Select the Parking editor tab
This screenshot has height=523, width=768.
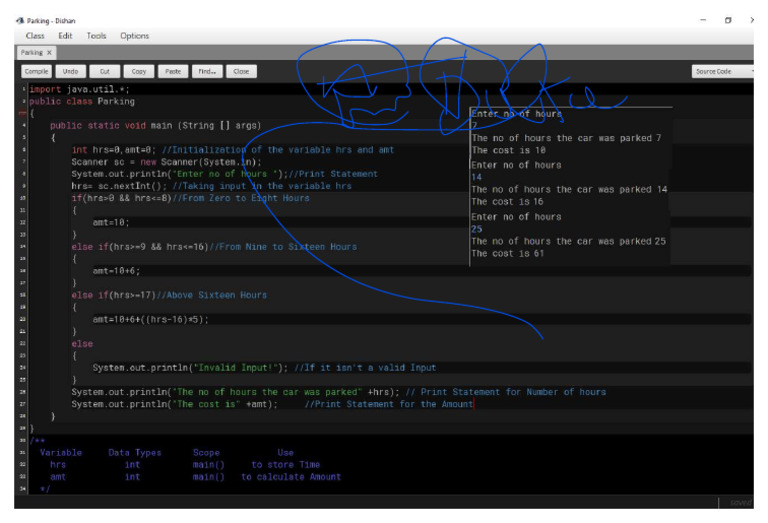point(32,52)
